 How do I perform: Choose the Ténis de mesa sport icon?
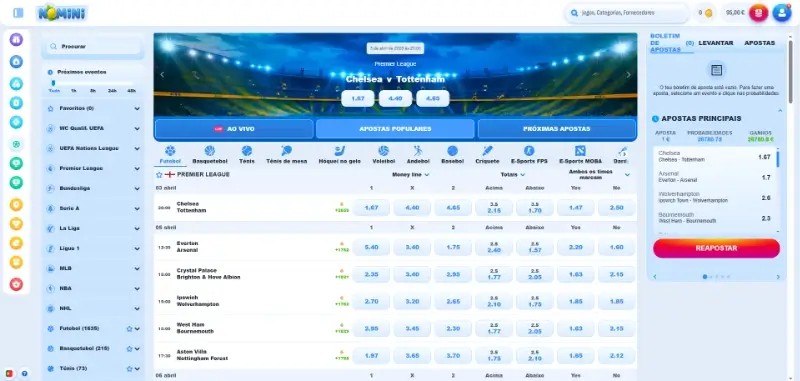pos(286,151)
